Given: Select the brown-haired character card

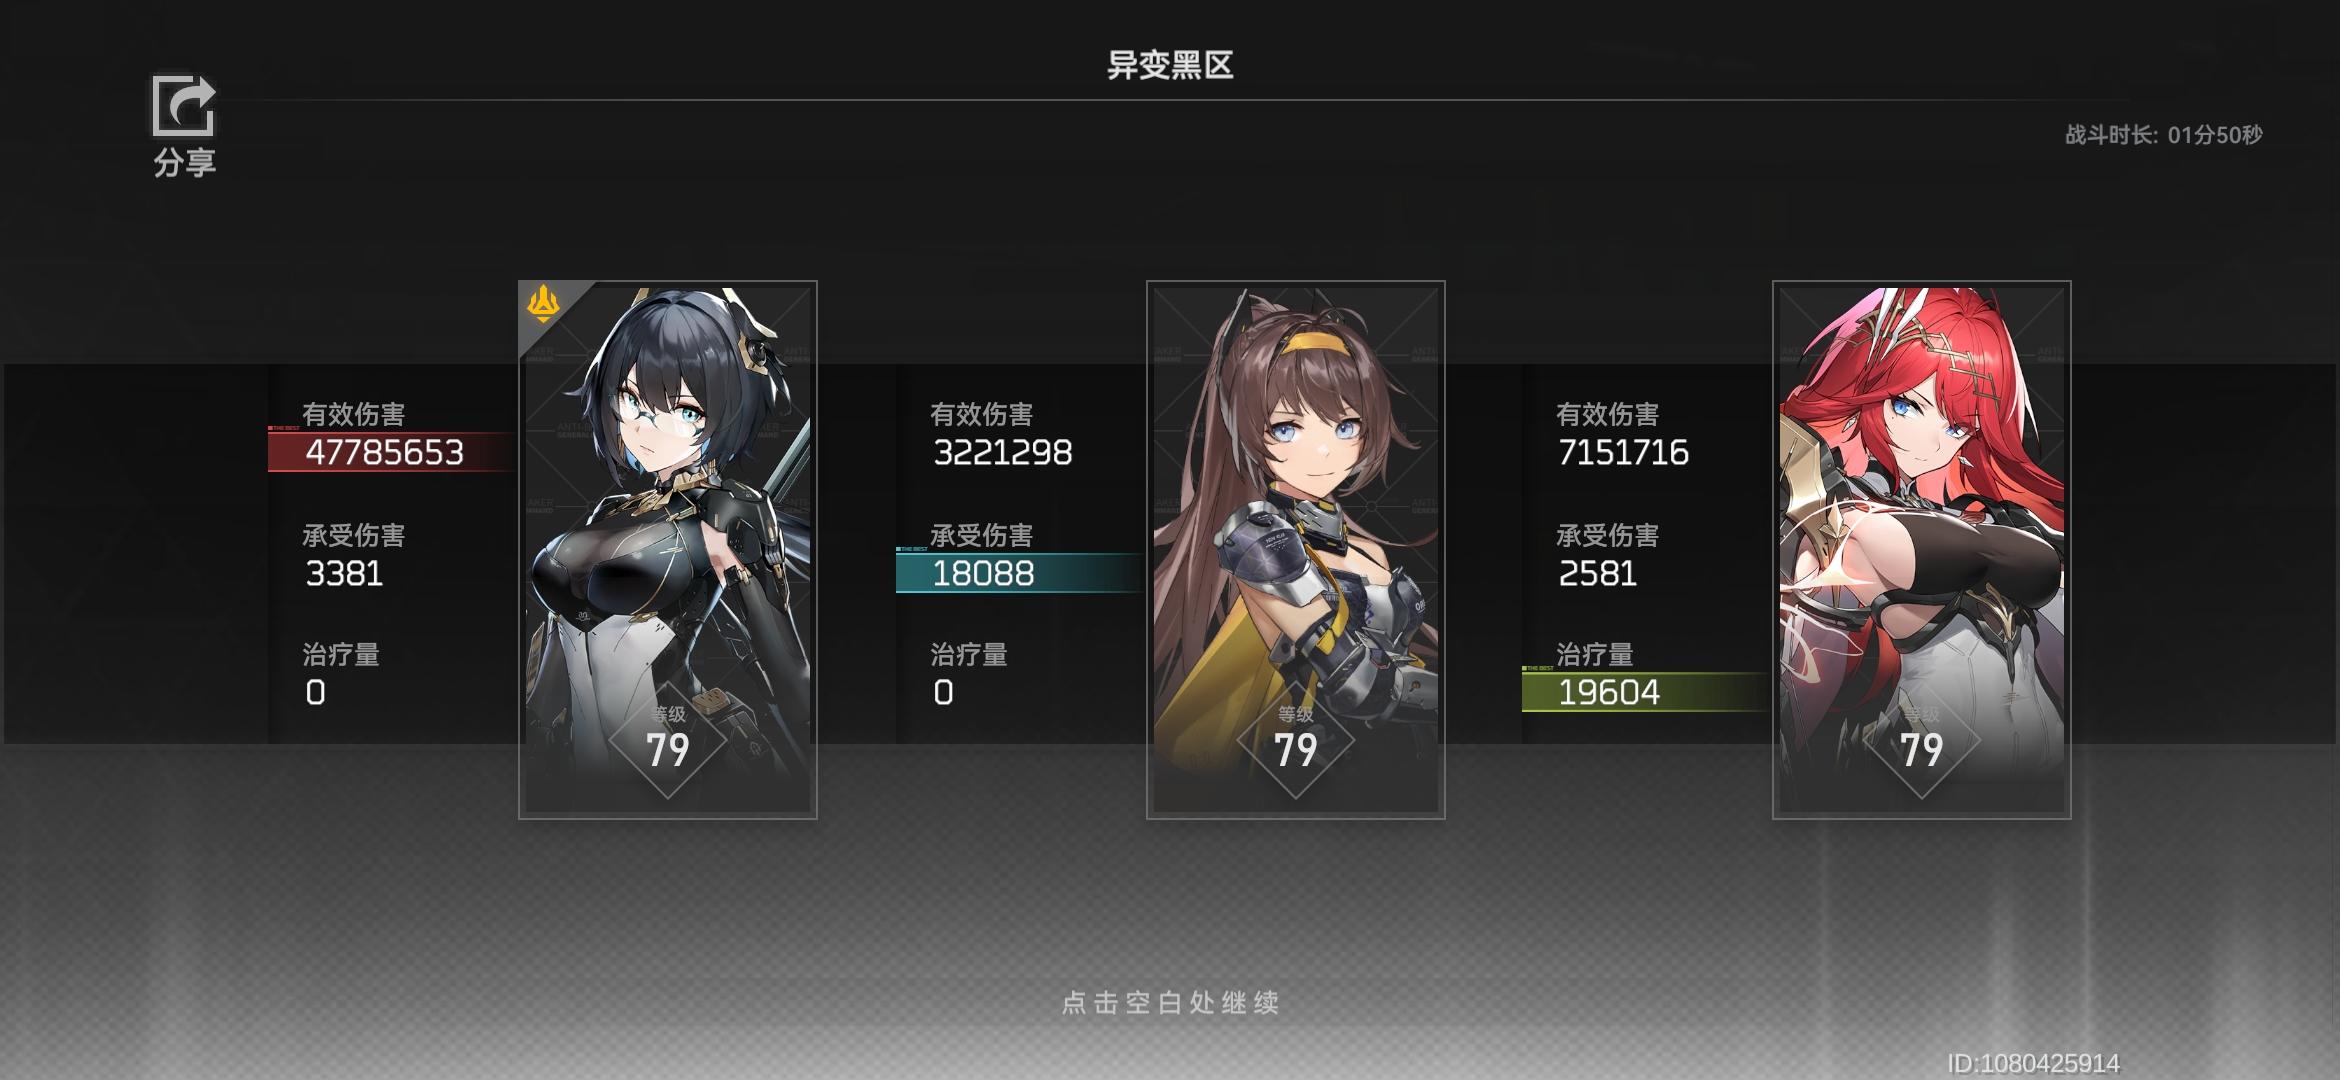Looking at the screenshot, I should [x=1295, y=550].
